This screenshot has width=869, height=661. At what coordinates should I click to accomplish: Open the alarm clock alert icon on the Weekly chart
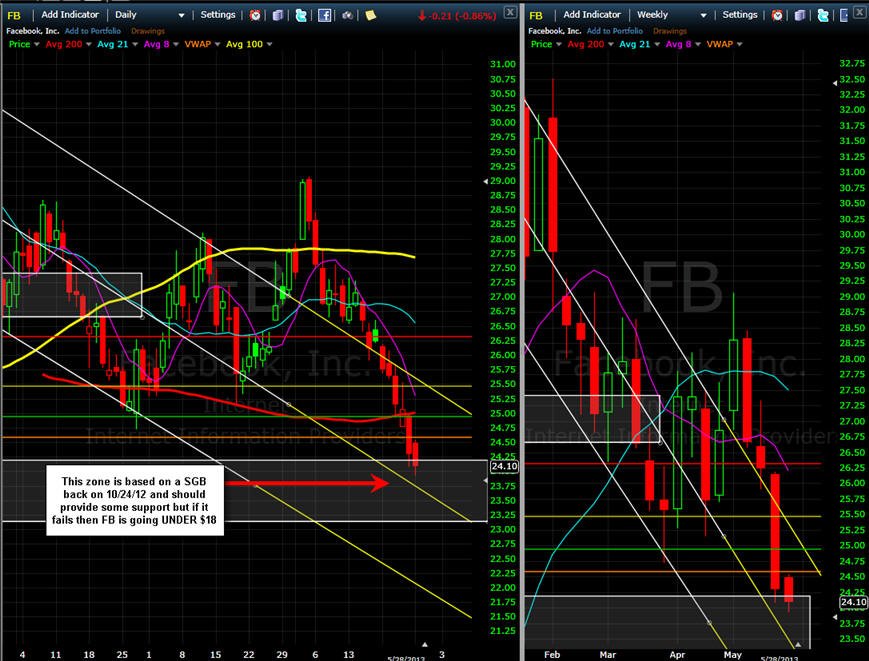click(x=777, y=15)
